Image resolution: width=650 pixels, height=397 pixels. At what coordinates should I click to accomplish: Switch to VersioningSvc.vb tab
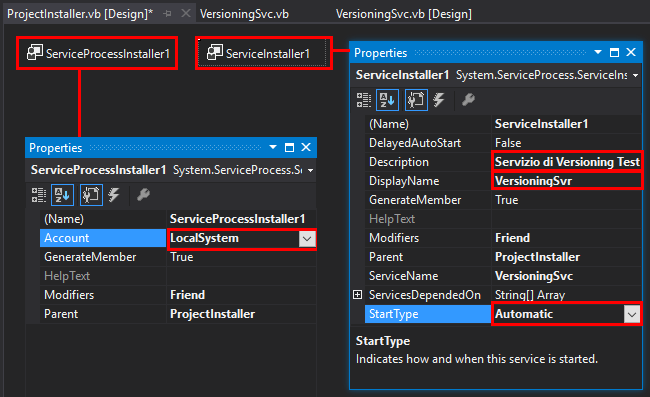tap(244, 14)
